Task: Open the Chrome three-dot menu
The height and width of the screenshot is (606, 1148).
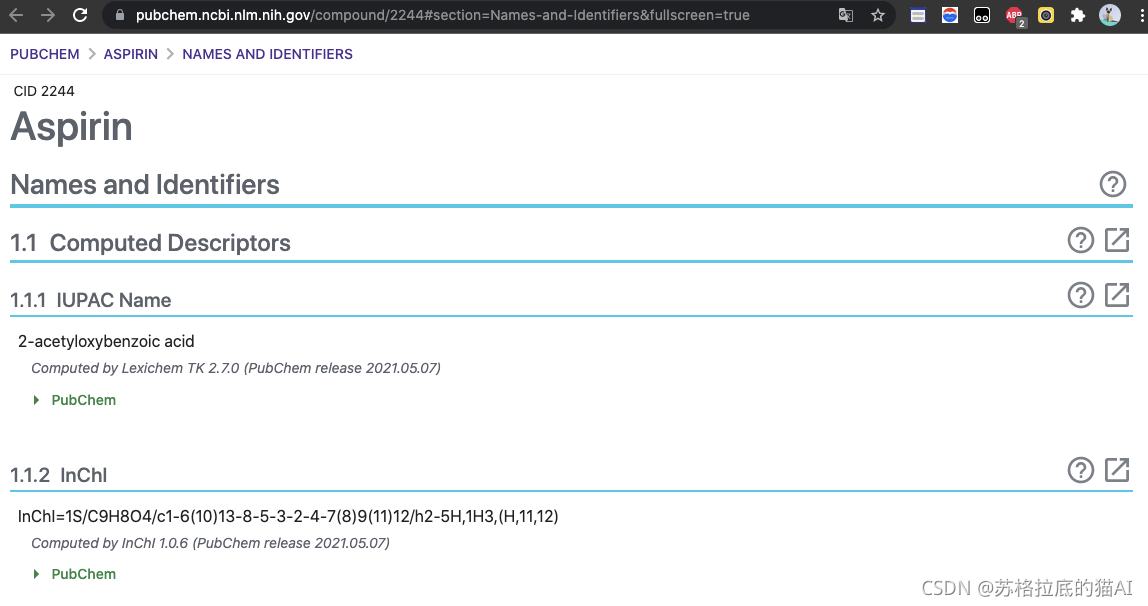Action: [x=1141, y=15]
